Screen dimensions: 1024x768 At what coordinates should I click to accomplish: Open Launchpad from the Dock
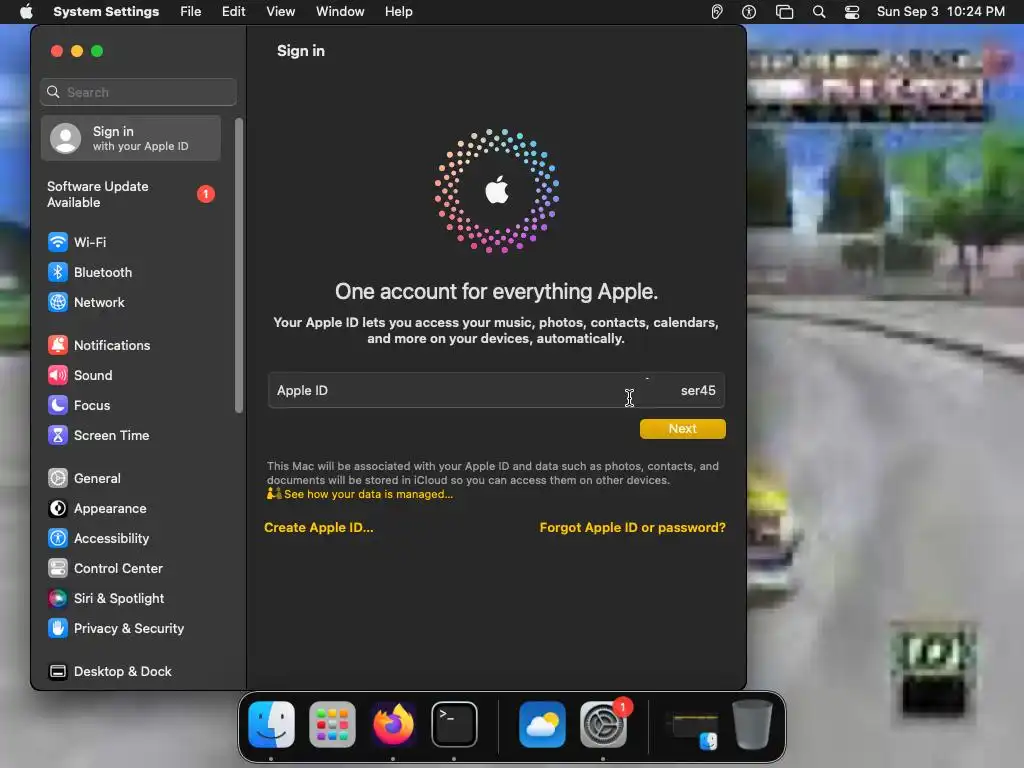[x=332, y=724]
